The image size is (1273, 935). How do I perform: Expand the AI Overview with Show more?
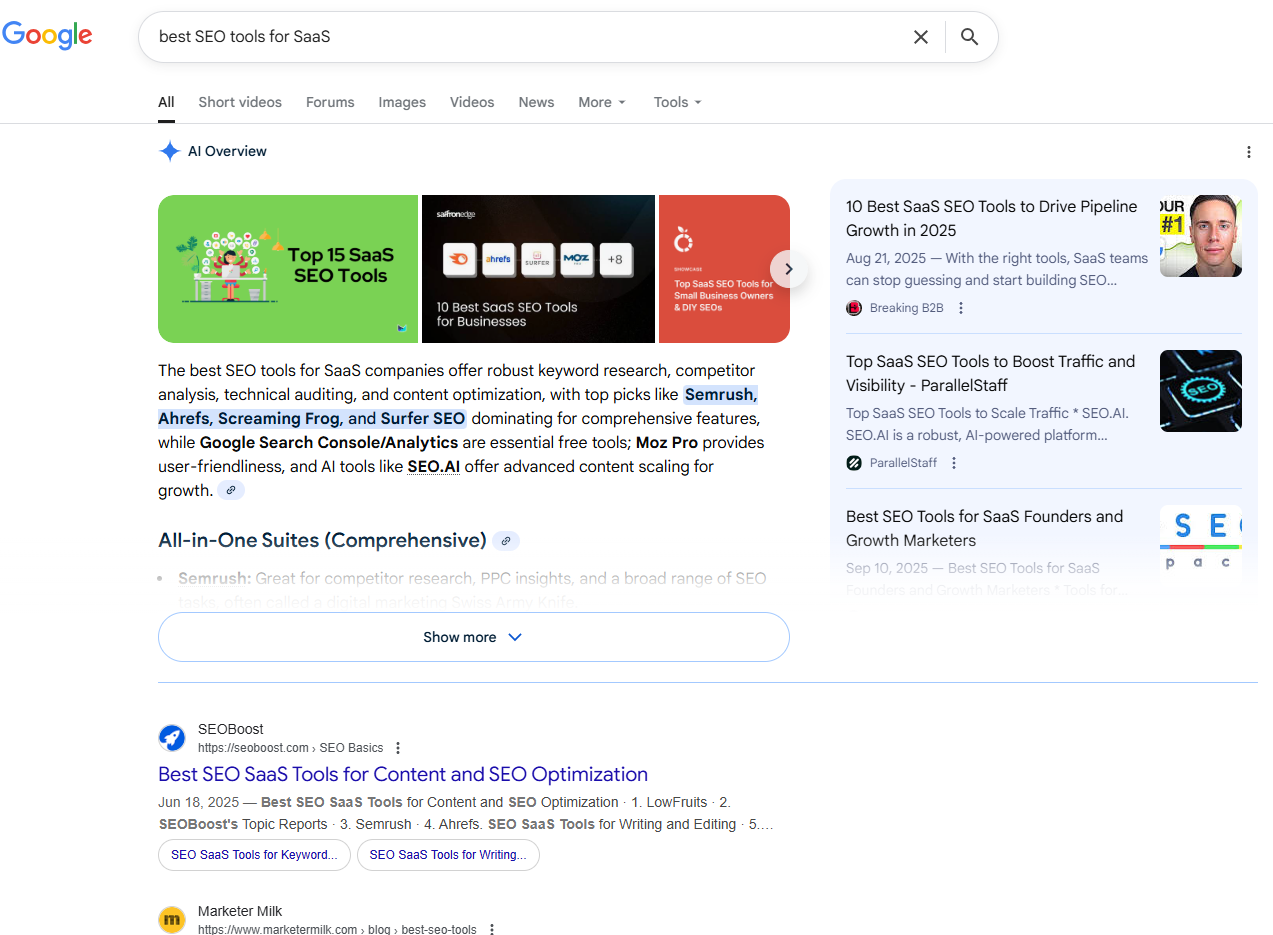[x=474, y=637]
